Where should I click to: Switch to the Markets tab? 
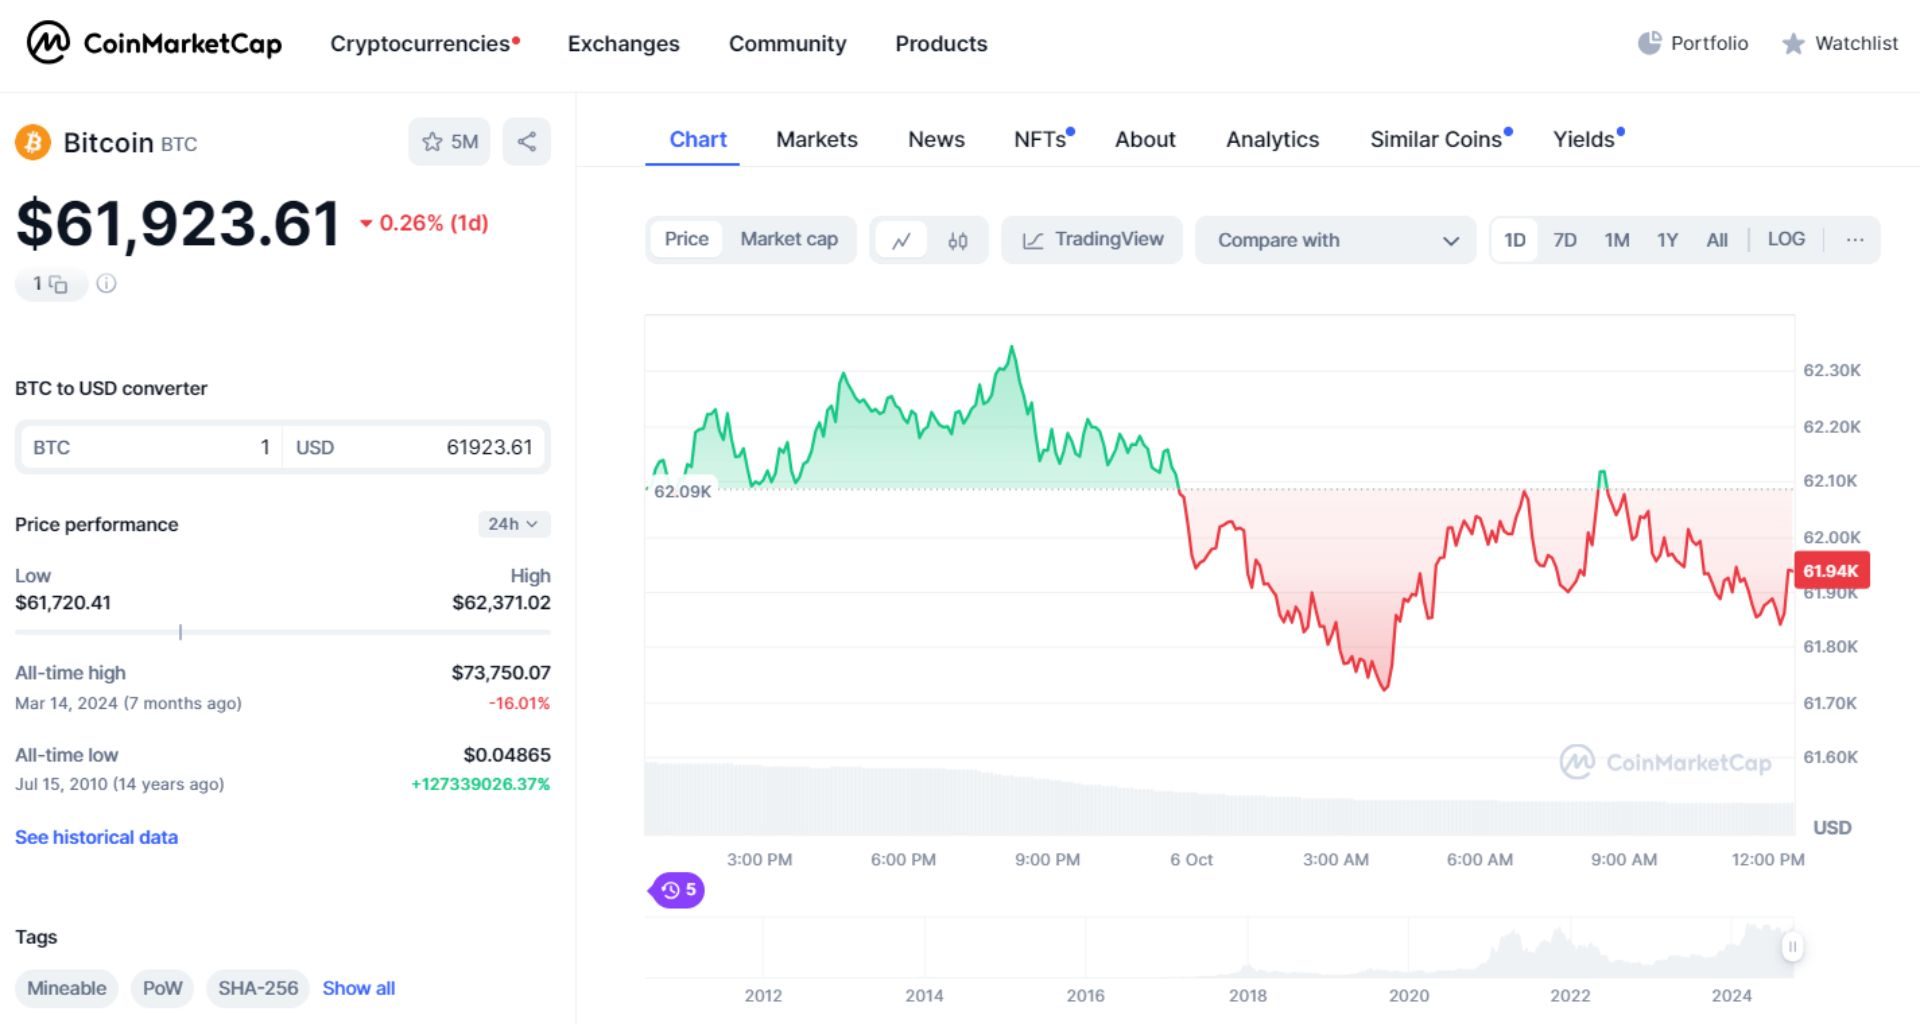point(815,139)
